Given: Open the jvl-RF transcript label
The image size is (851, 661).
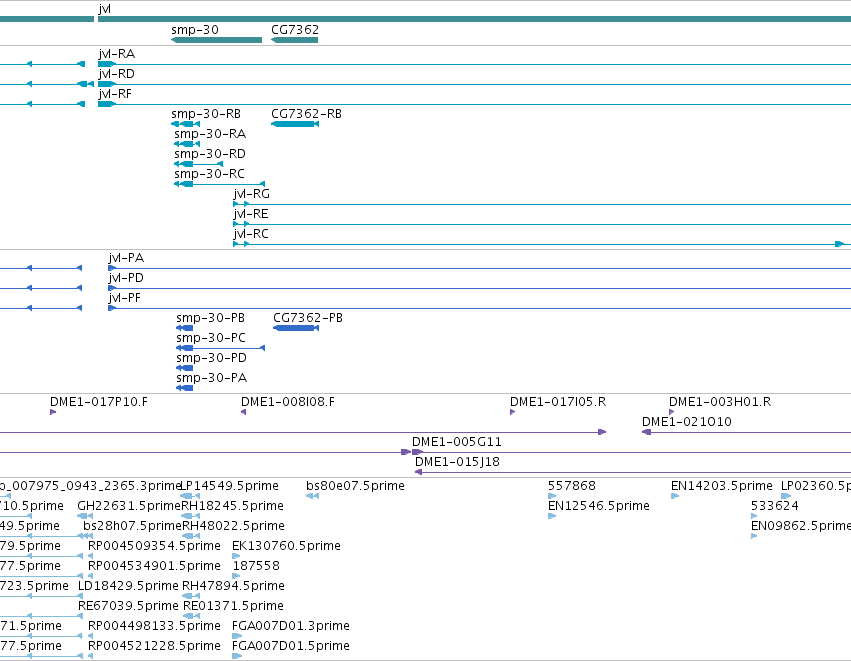Looking at the screenshot, I should click(115, 94).
